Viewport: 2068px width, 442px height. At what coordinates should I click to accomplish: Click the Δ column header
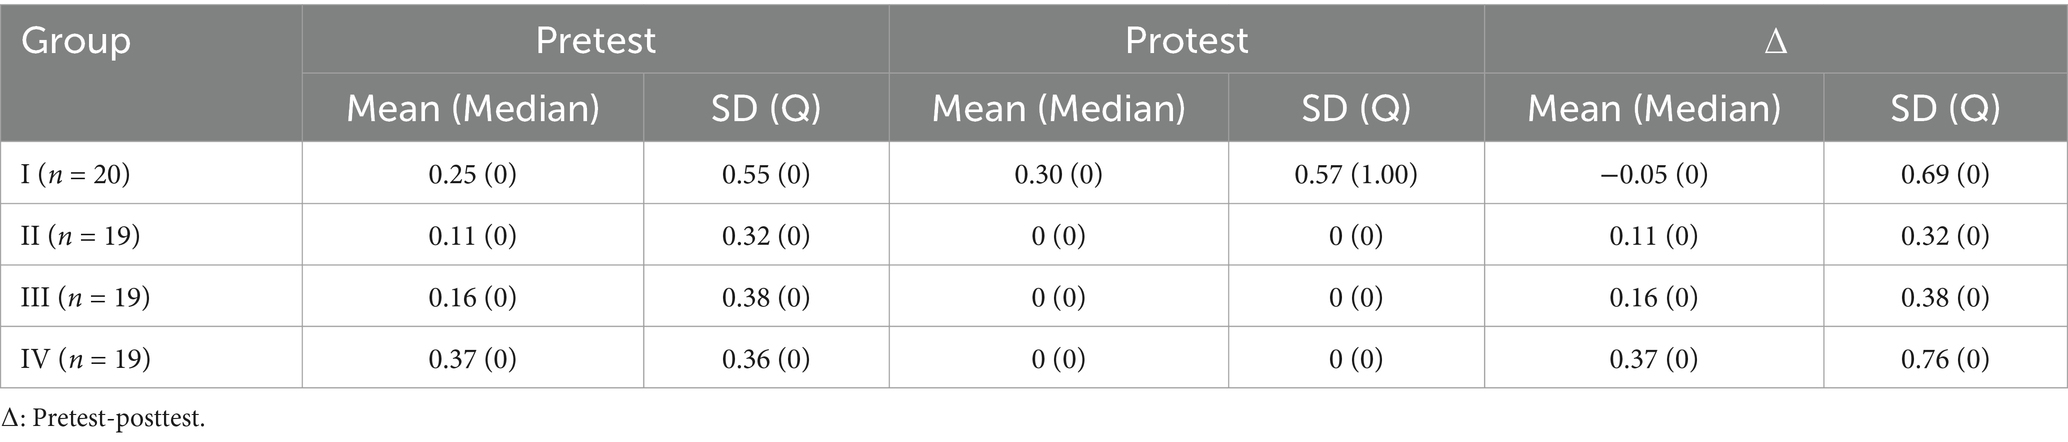pyautogui.click(x=1776, y=41)
